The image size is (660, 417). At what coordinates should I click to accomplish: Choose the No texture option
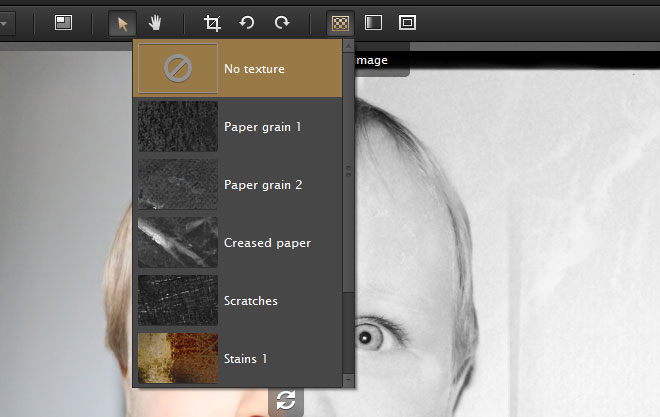(238, 68)
